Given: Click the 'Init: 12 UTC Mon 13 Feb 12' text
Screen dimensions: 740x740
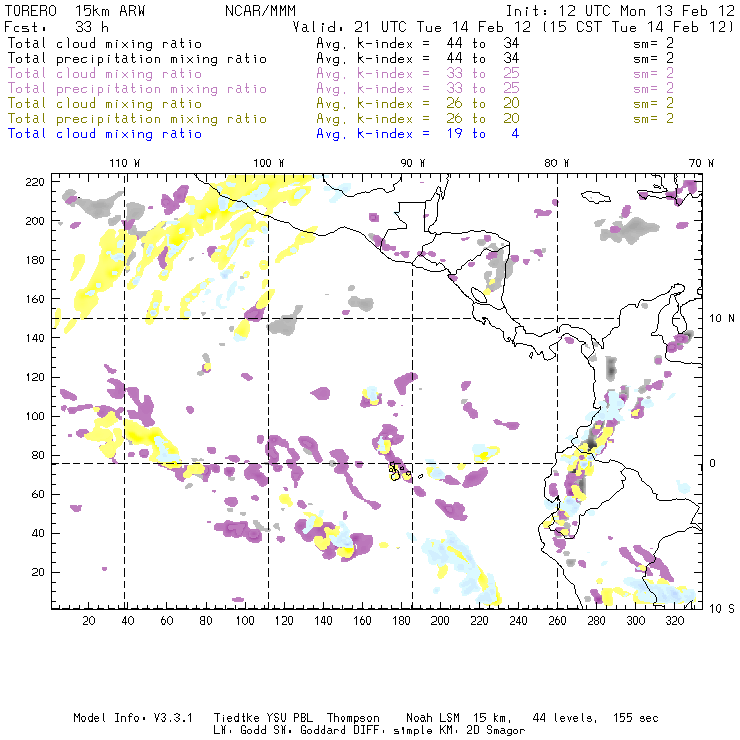Looking at the screenshot, I should tap(620, 11).
